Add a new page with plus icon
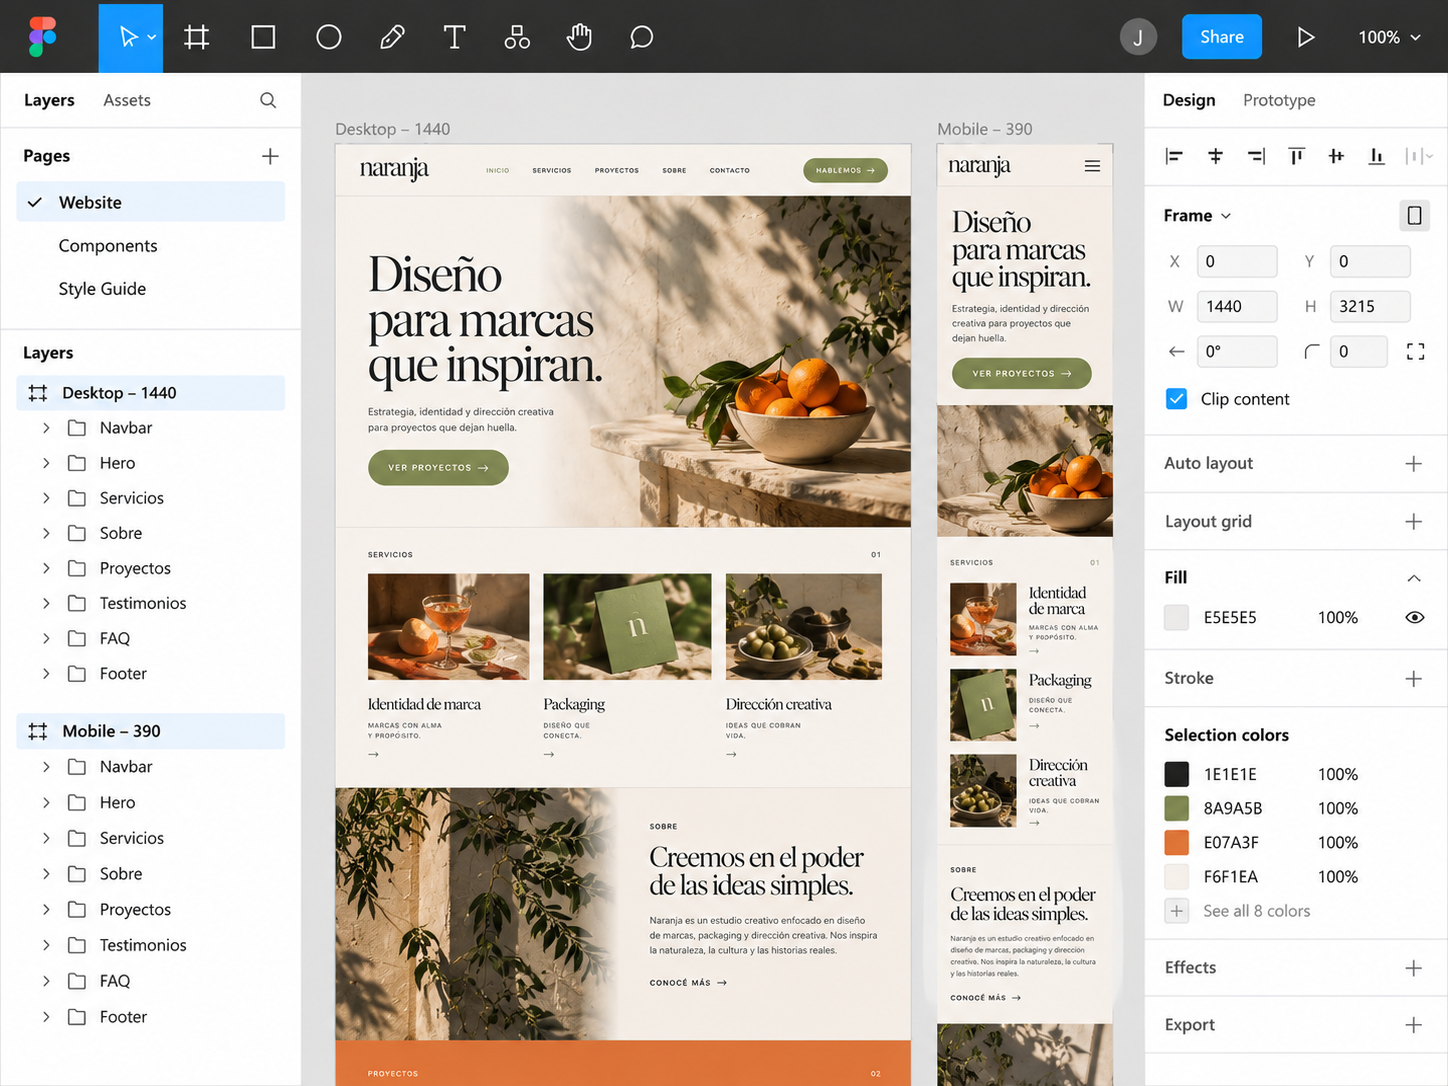1448x1086 pixels. tap(270, 156)
